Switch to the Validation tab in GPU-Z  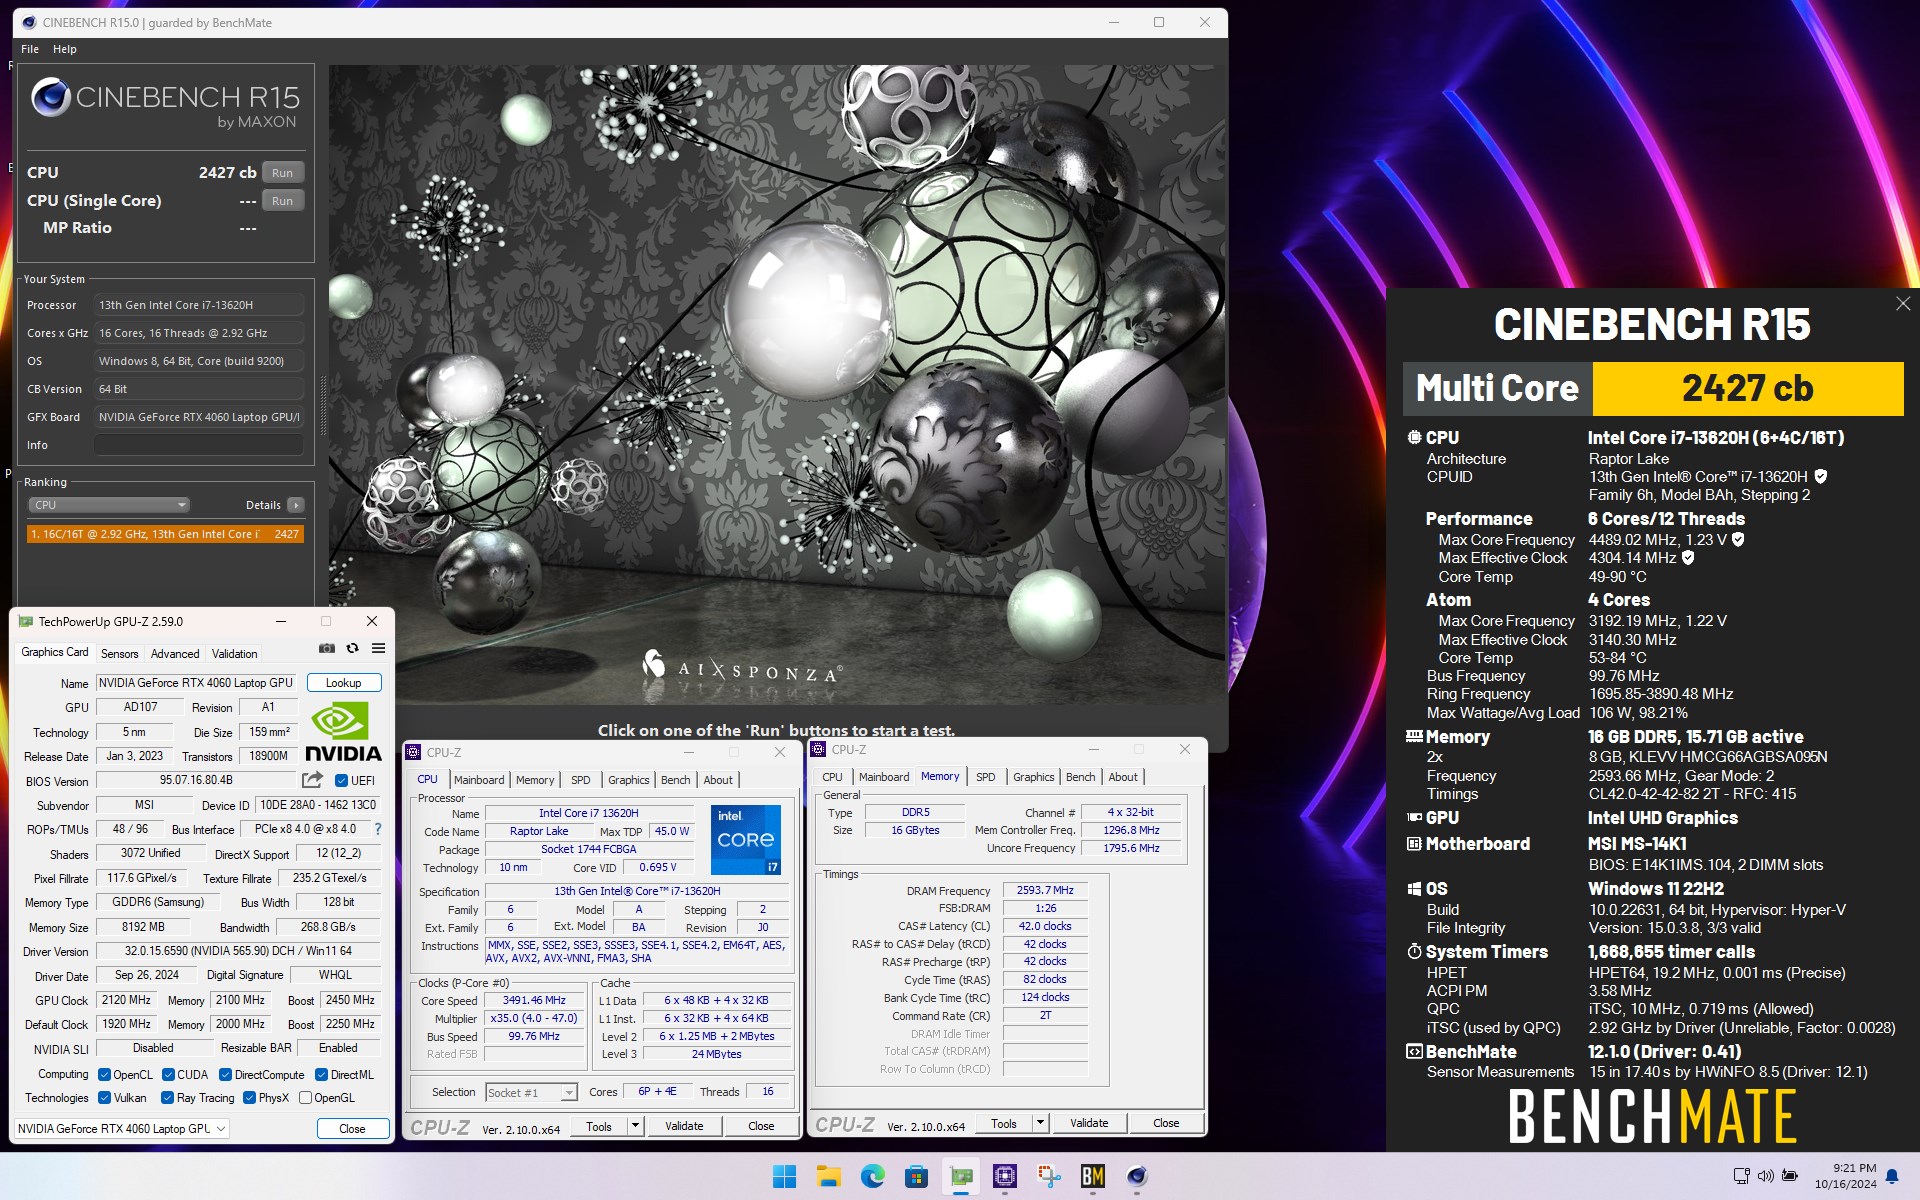tap(235, 654)
